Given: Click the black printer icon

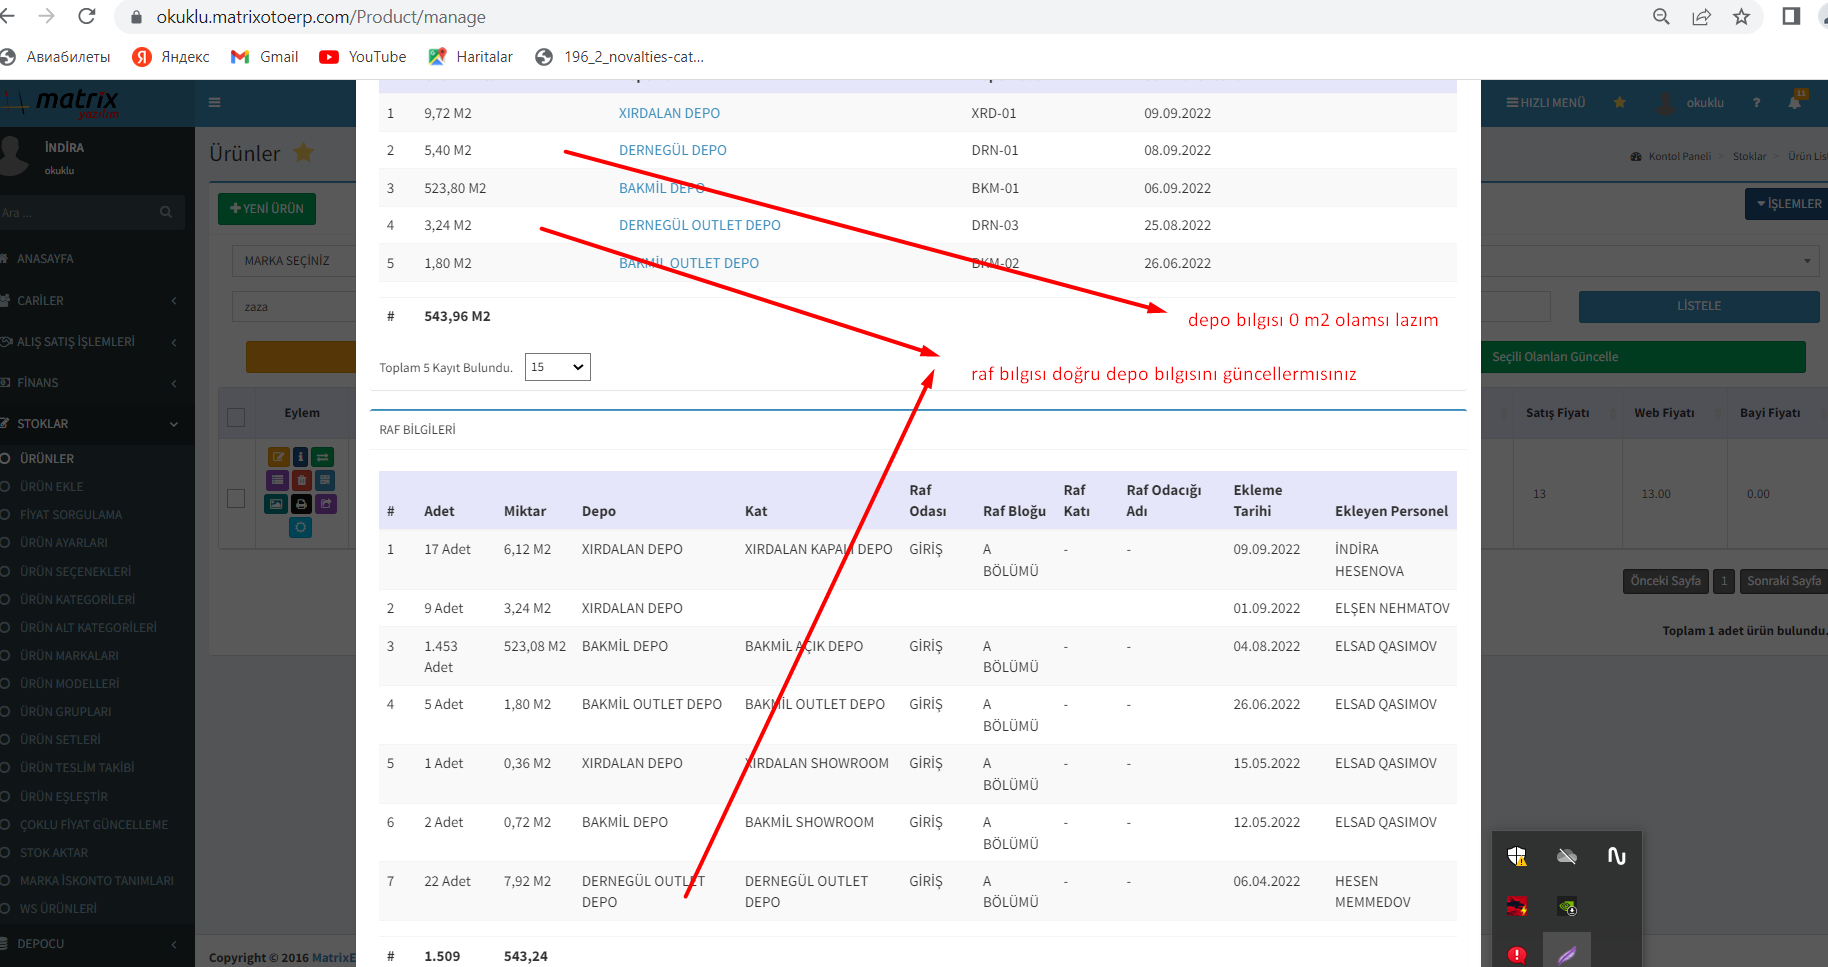Looking at the screenshot, I should click(x=301, y=504).
